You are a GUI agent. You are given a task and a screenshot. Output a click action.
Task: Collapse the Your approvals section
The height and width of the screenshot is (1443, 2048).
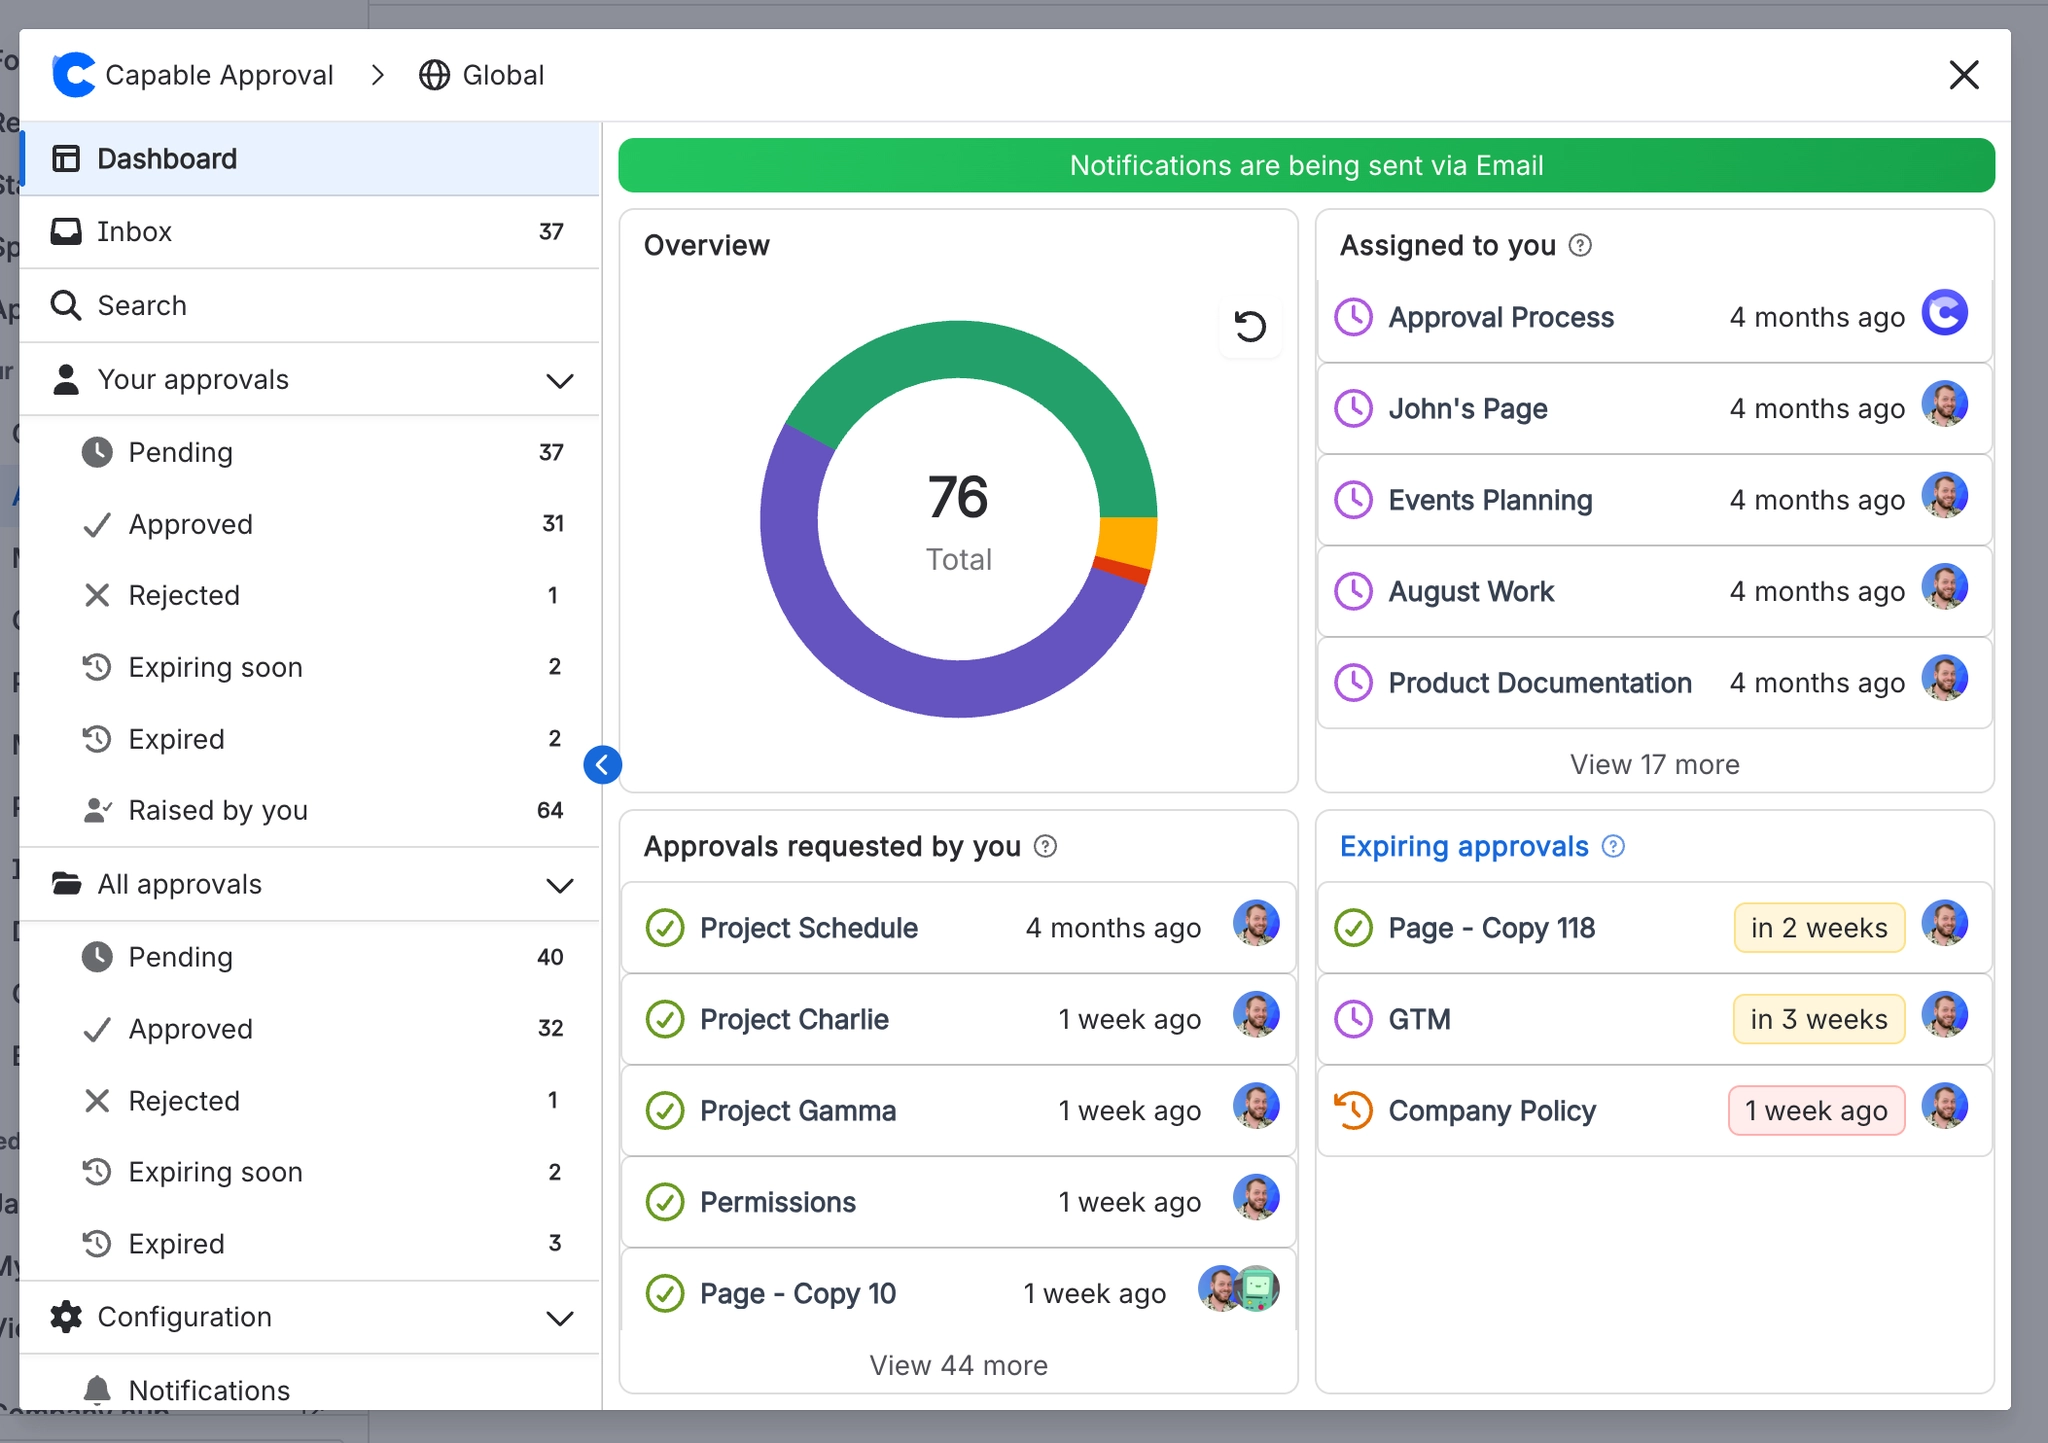[x=560, y=380]
